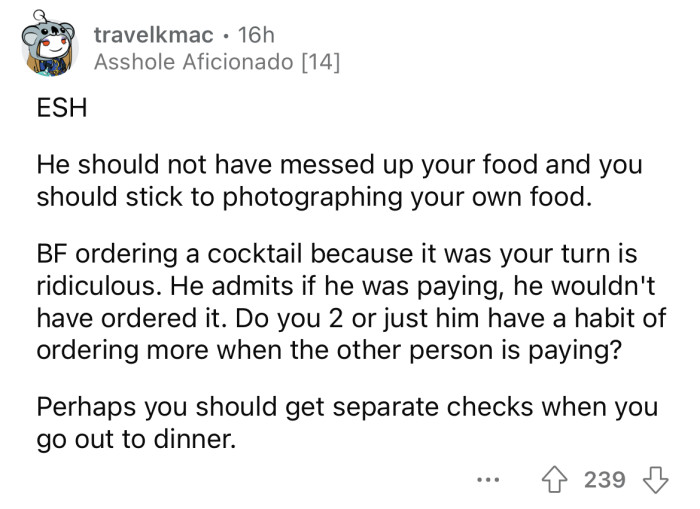Image resolution: width=700 pixels, height=509 pixels.
Task: Open the three-dot more options menu
Action: 487,480
